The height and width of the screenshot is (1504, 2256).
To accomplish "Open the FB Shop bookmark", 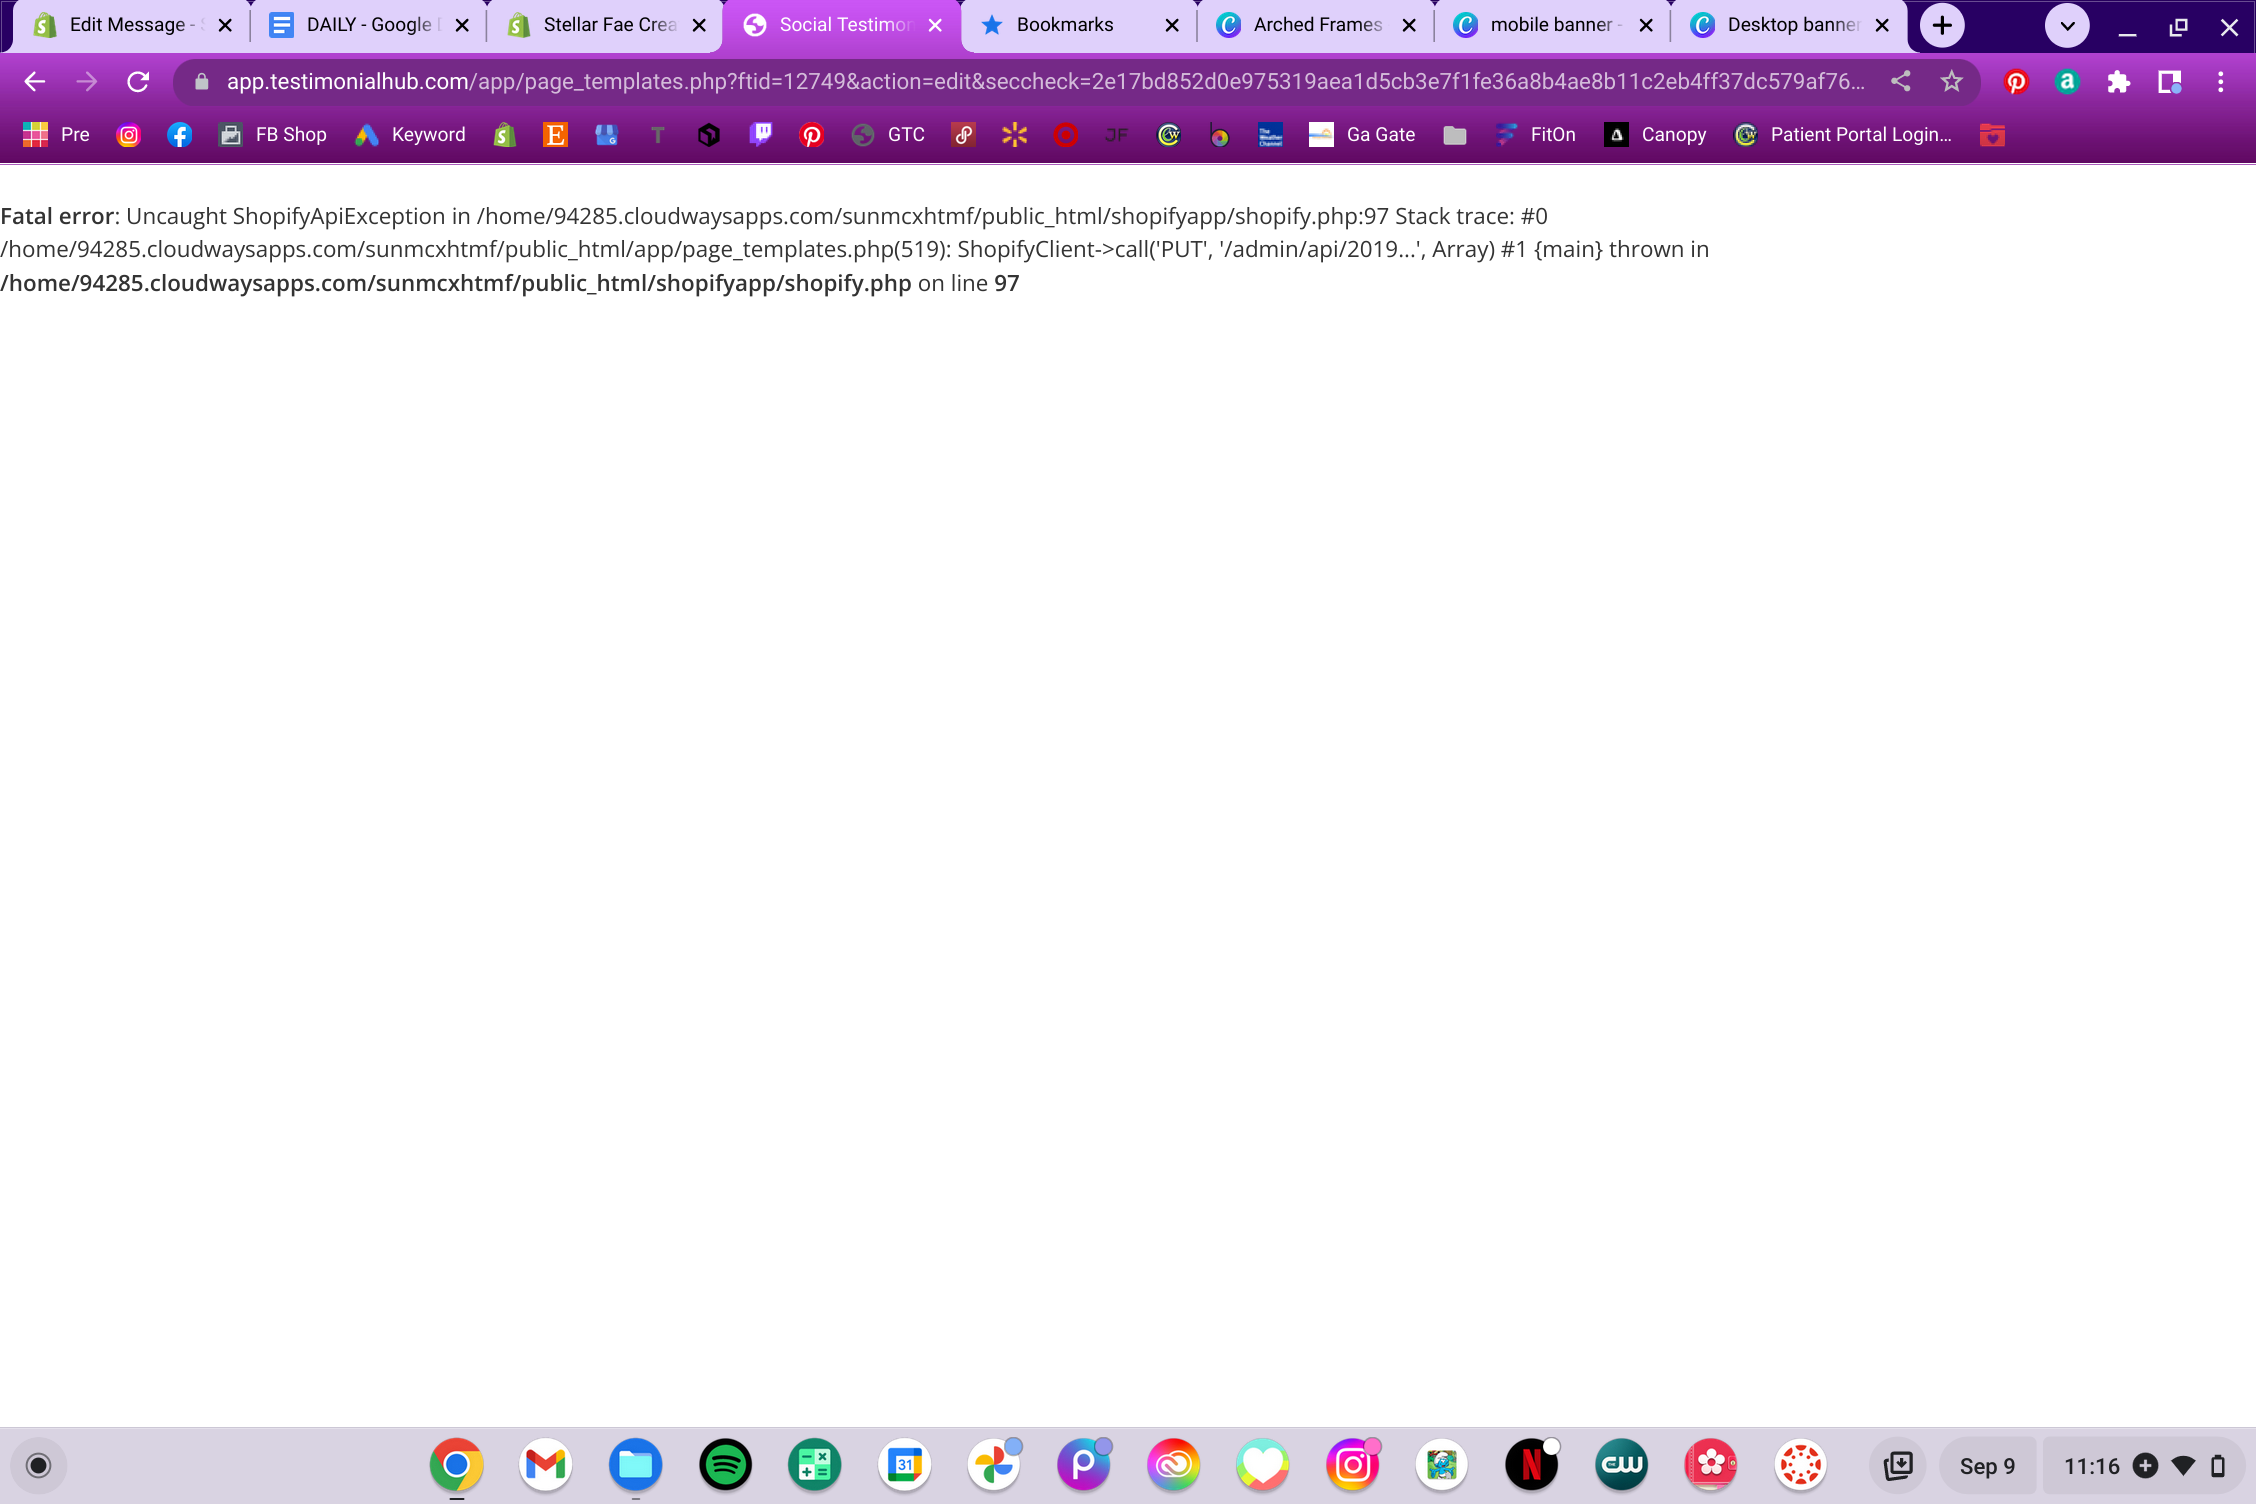I will point(273,135).
